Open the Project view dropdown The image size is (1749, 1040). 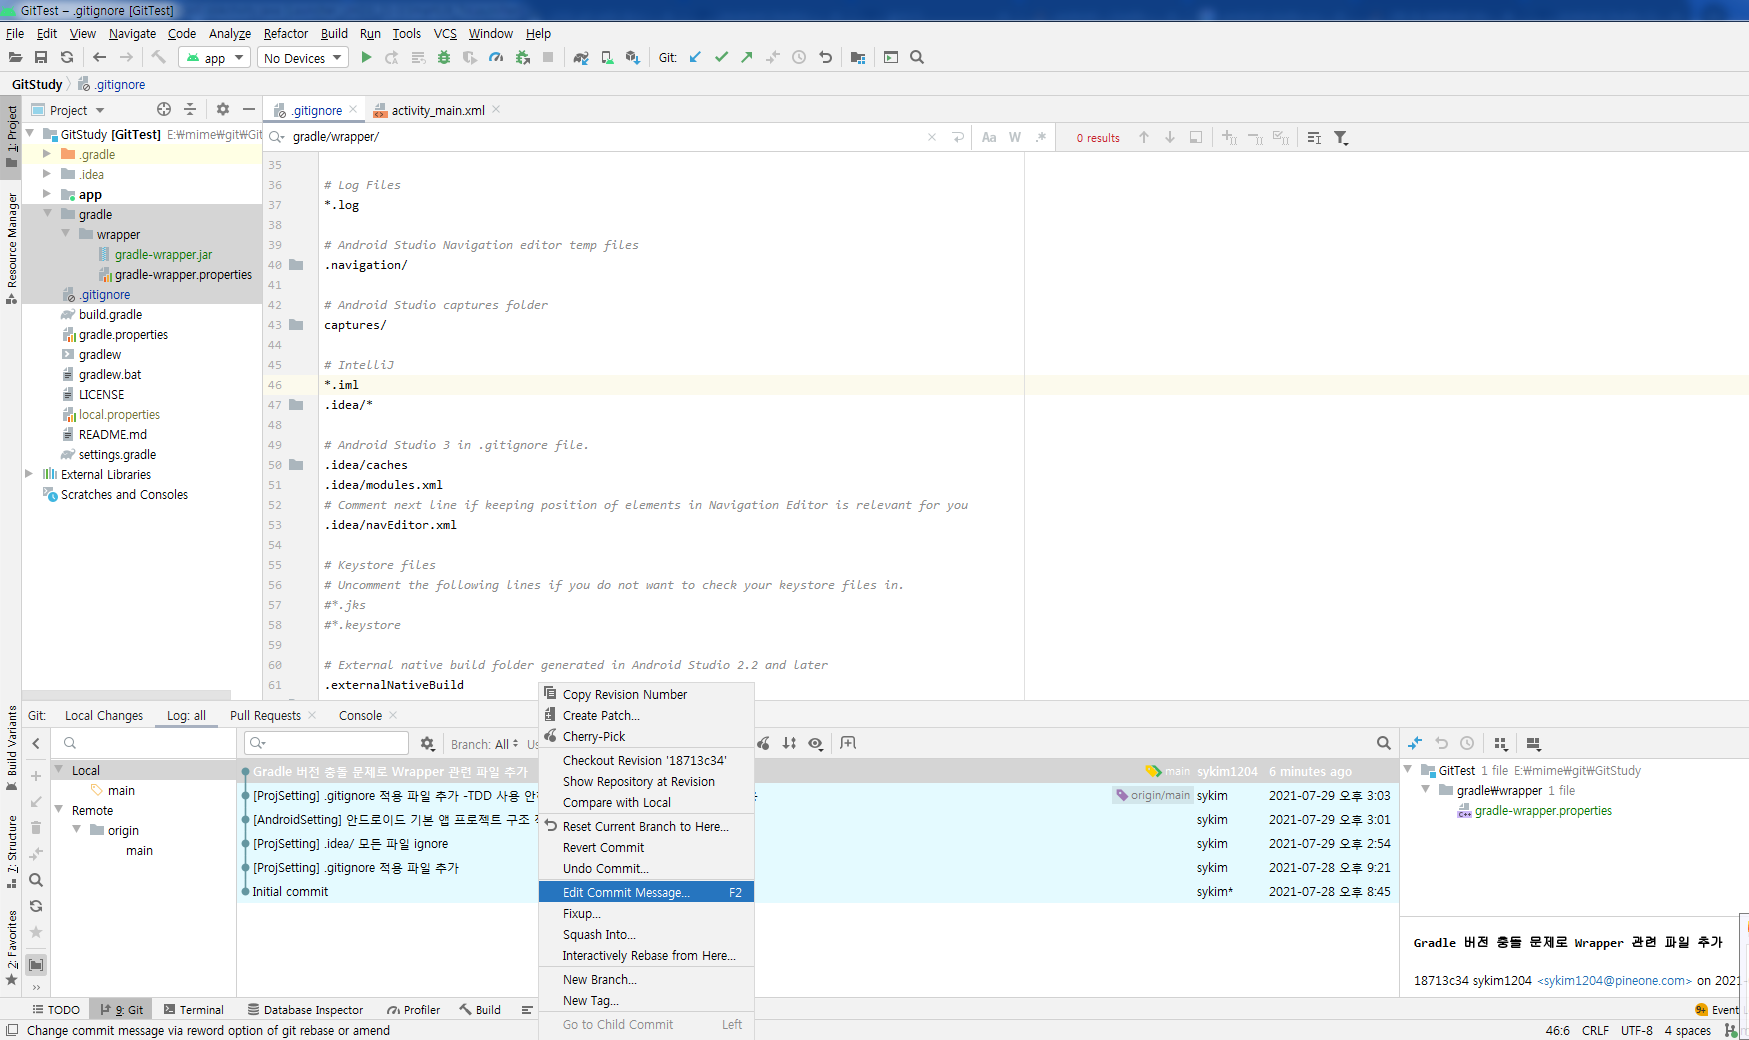68,110
